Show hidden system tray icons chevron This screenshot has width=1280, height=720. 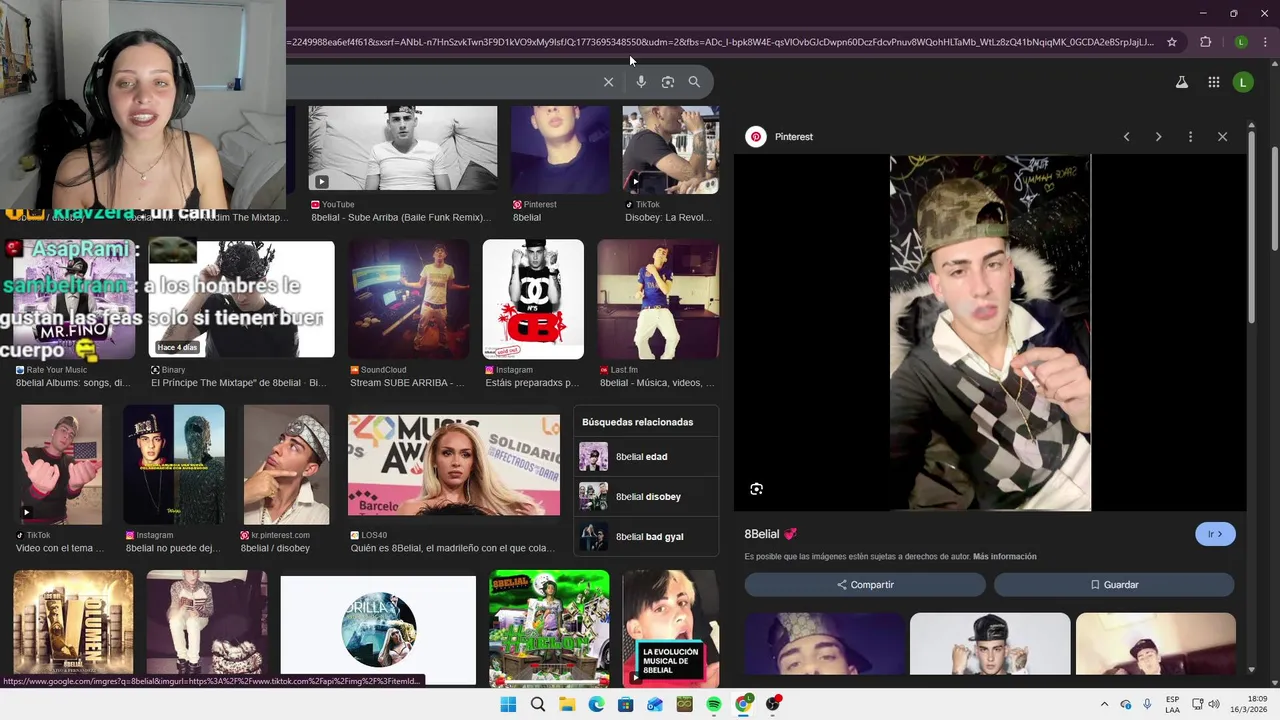[x=1104, y=704]
